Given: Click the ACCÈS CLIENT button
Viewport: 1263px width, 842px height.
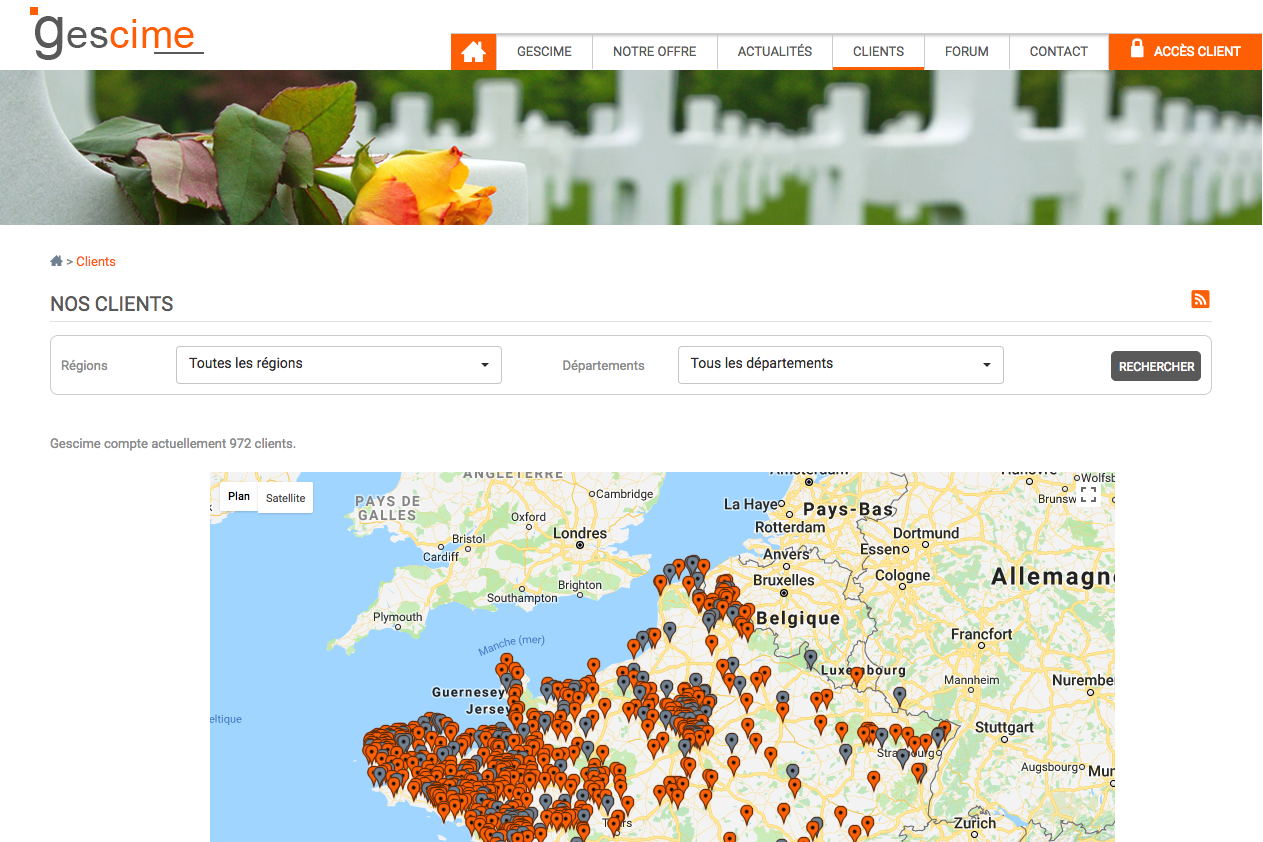Looking at the screenshot, I should pyautogui.click(x=1185, y=52).
